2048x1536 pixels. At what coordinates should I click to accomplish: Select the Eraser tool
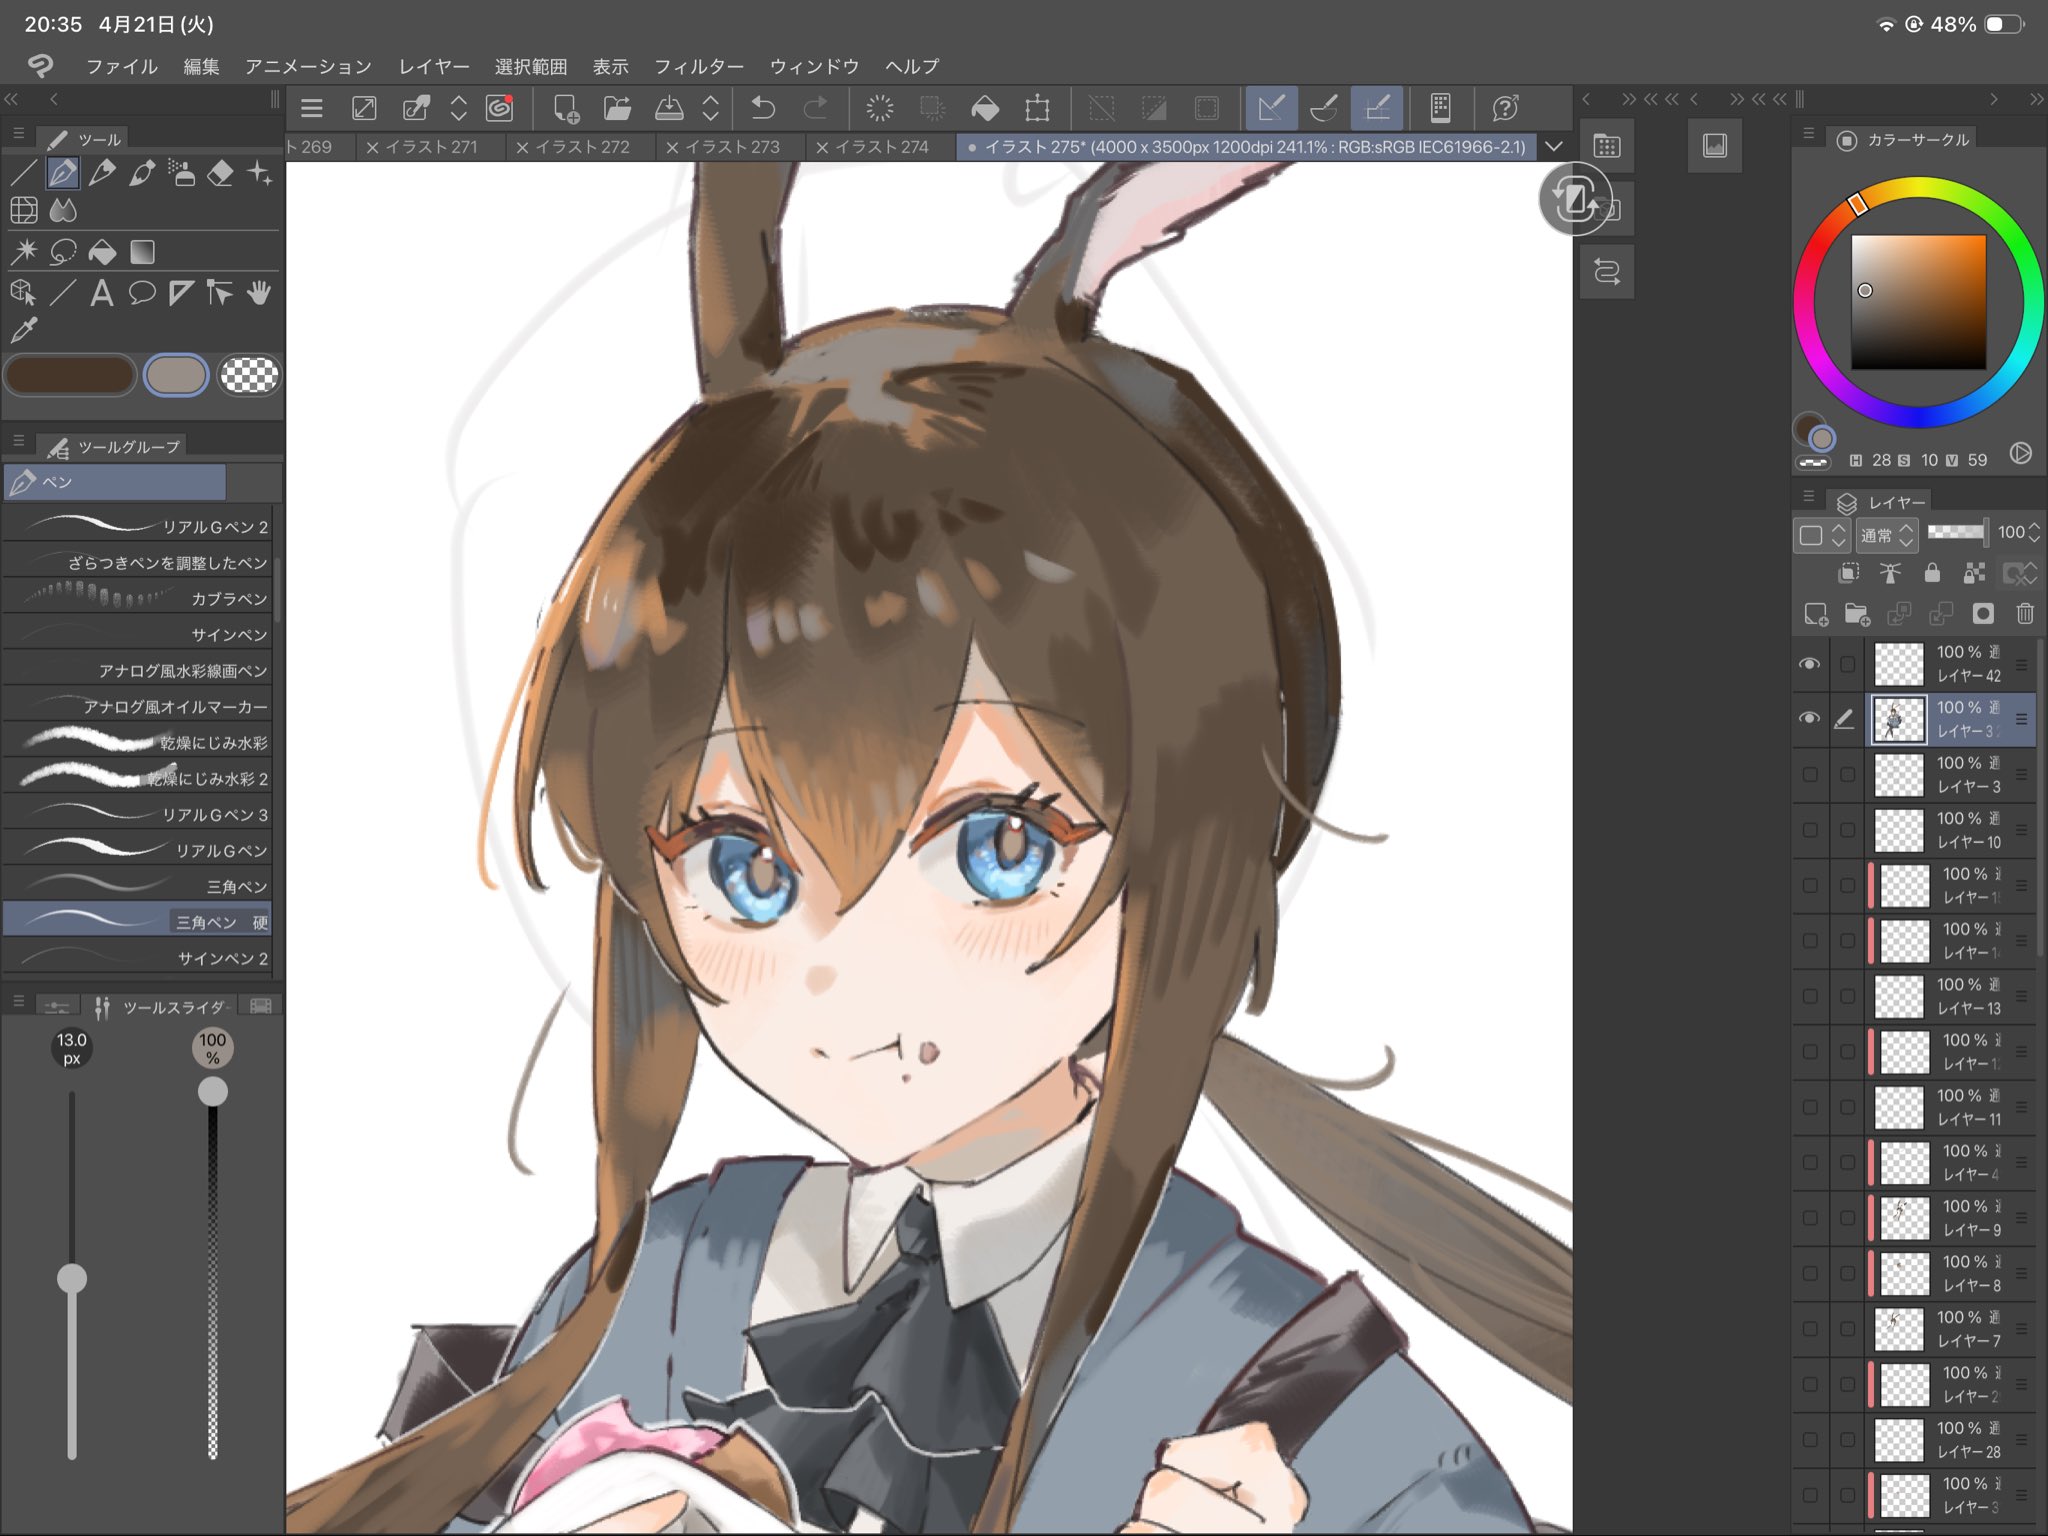click(x=220, y=174)
